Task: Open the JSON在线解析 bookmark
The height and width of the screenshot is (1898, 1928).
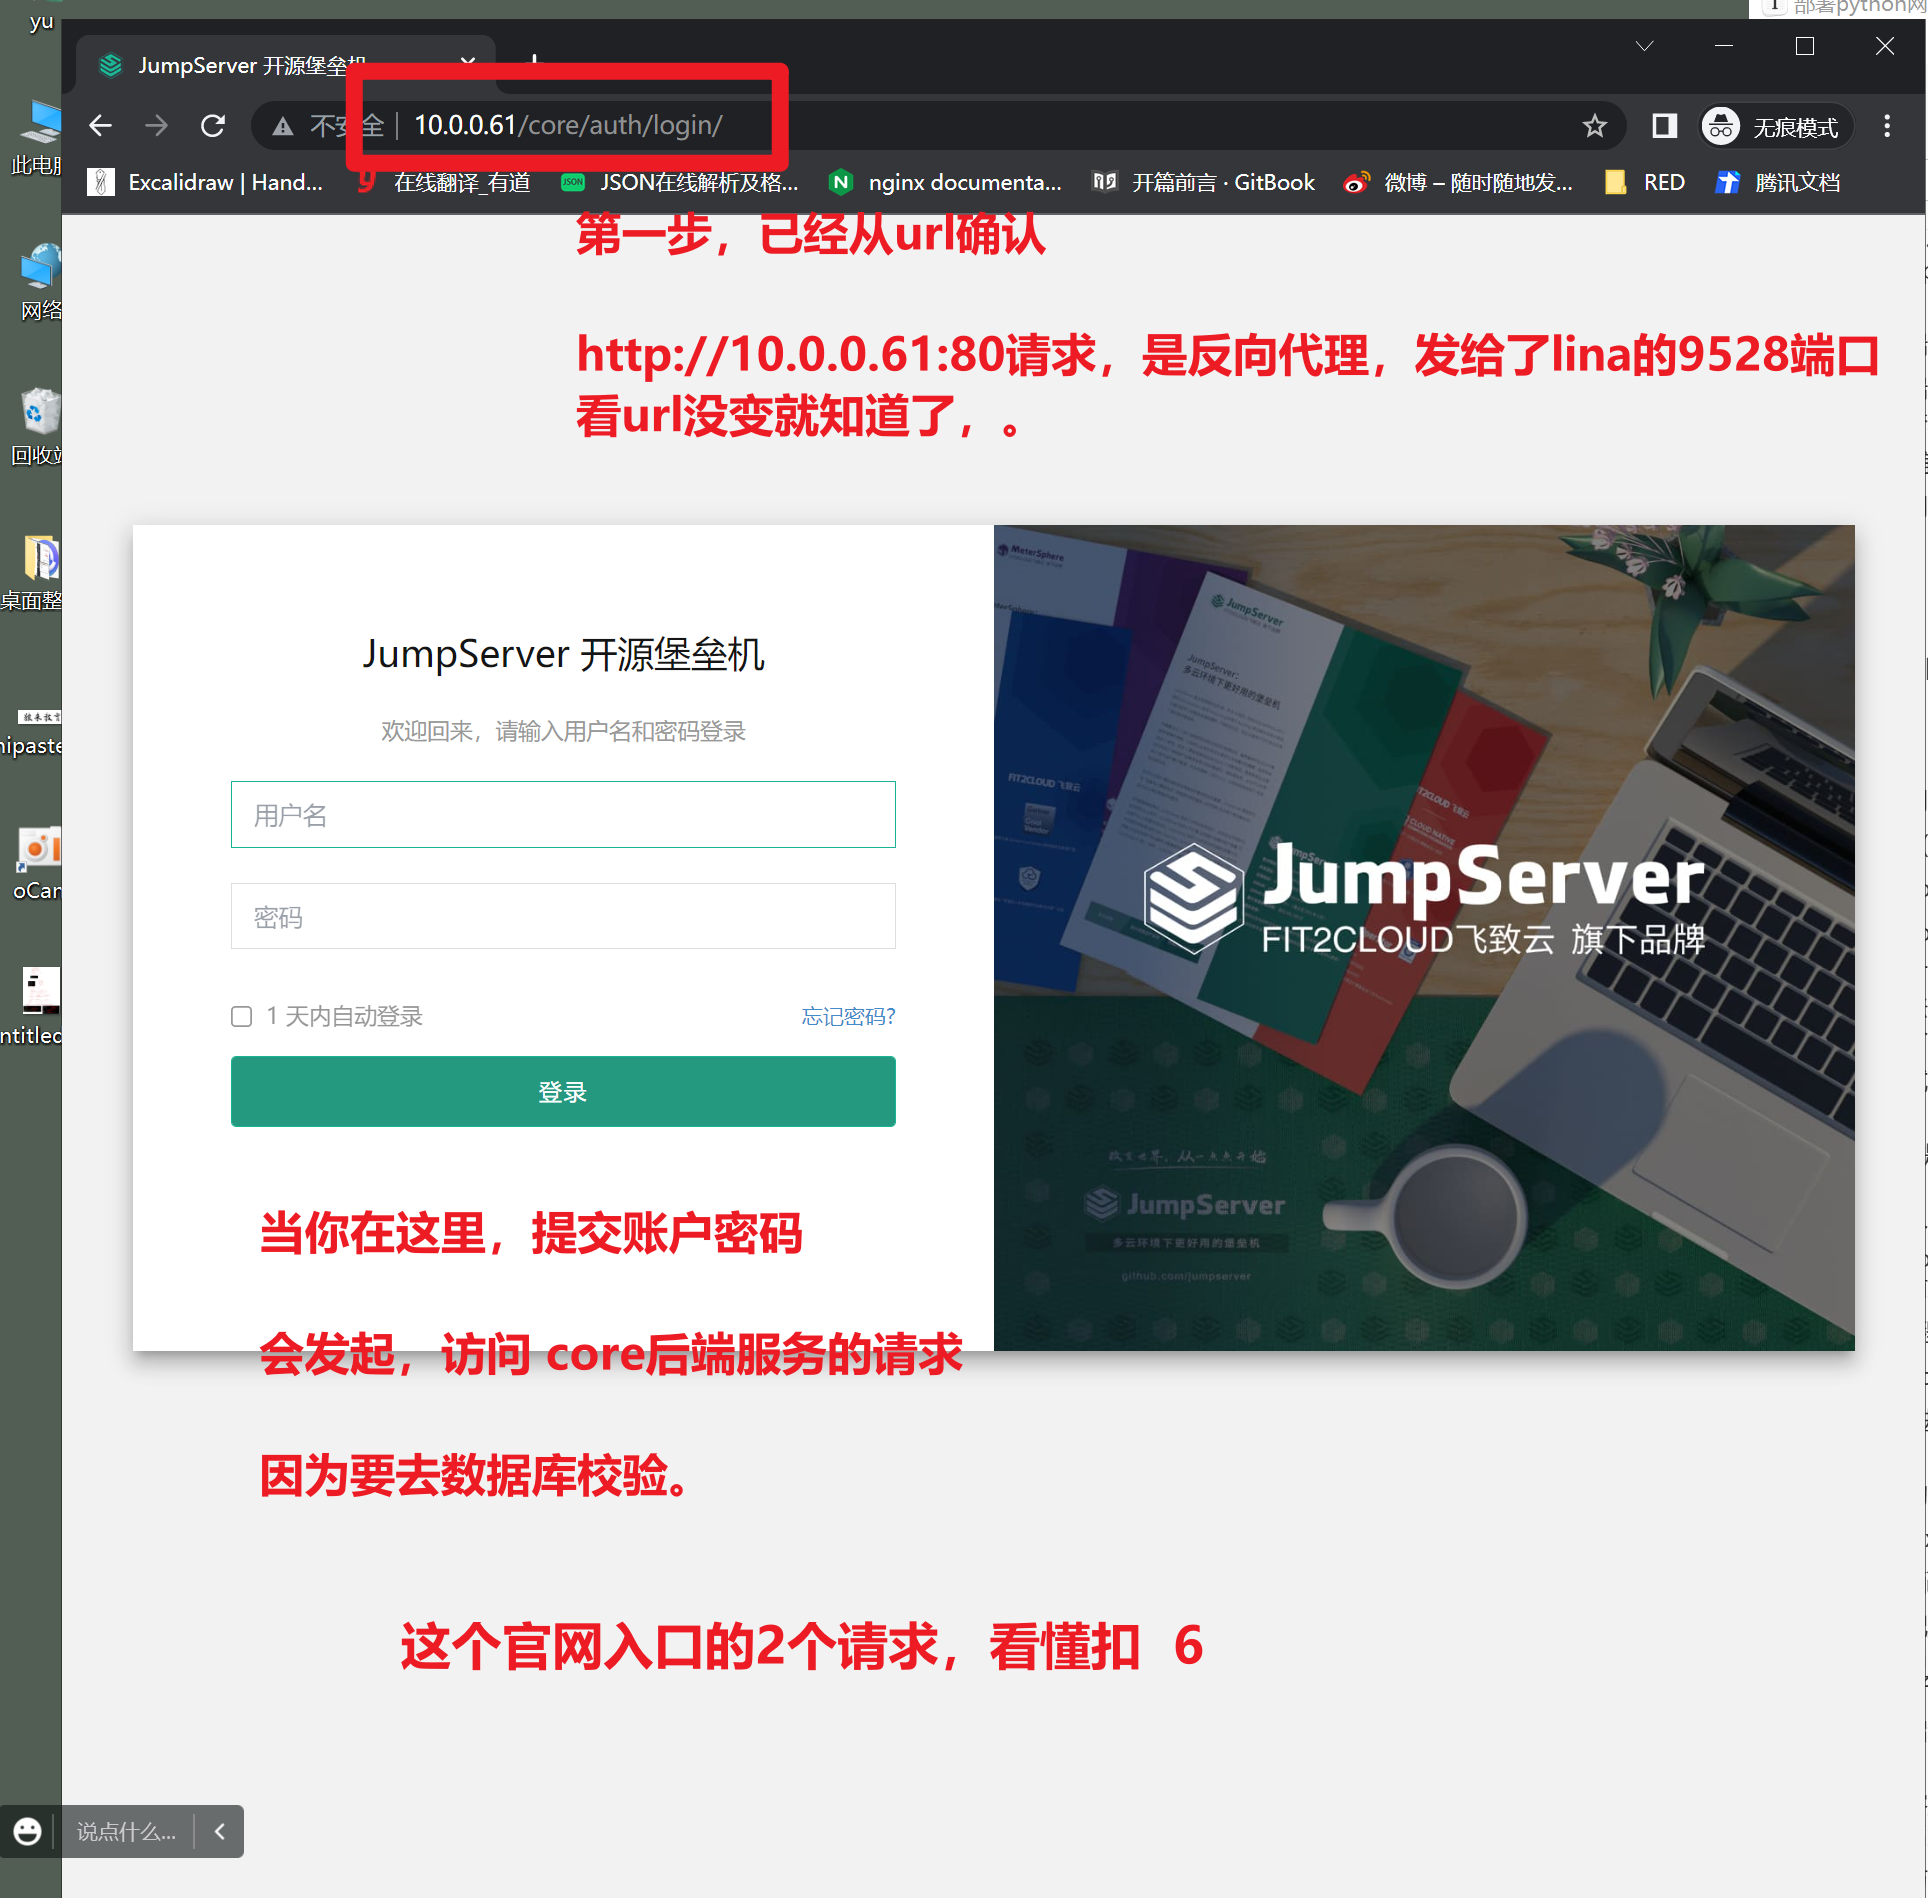Action: pos(680,182)
